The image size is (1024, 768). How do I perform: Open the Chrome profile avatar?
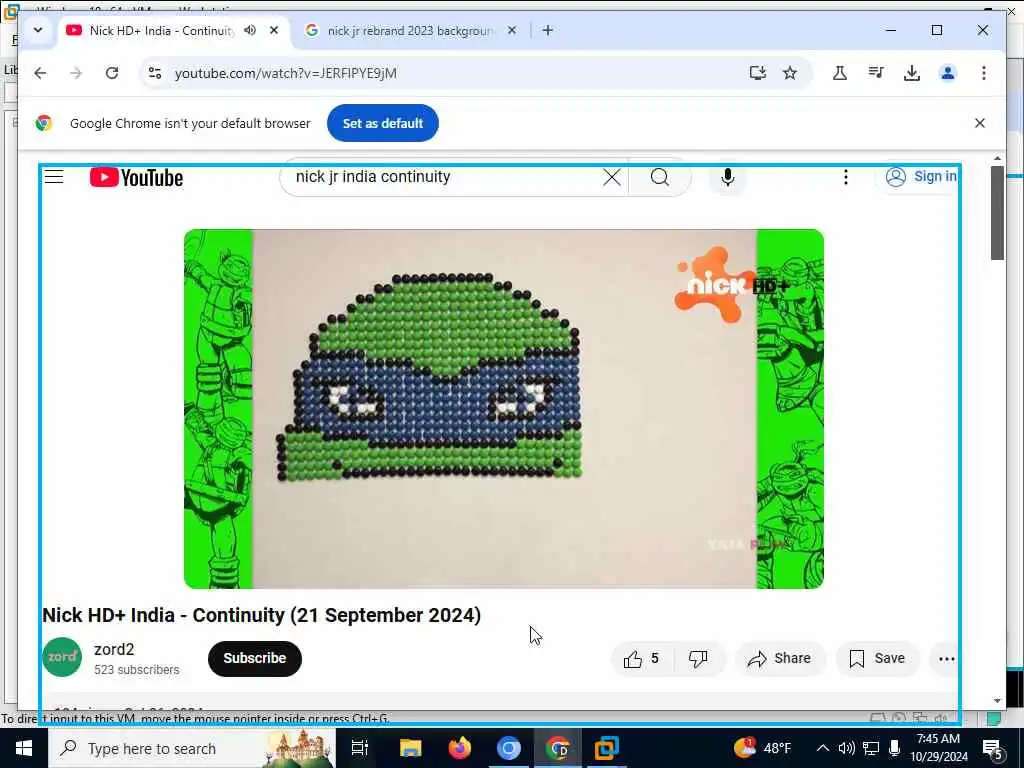click(x=948, y=73)
